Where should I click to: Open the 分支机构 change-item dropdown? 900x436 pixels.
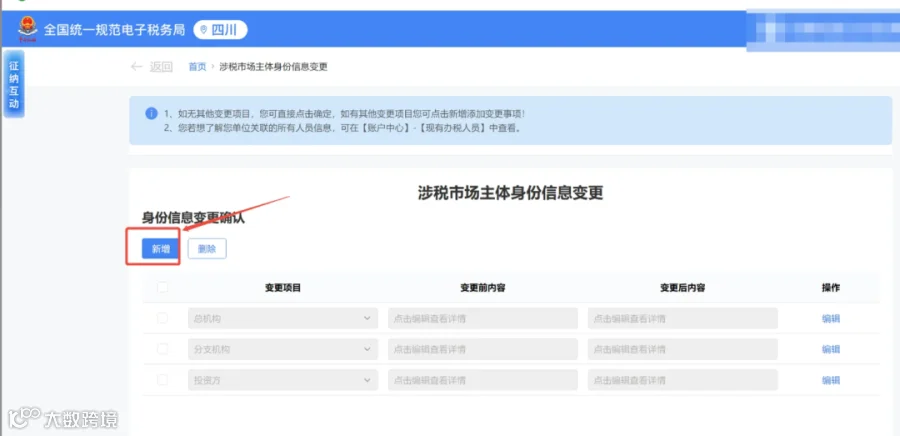tap(283, 349)
